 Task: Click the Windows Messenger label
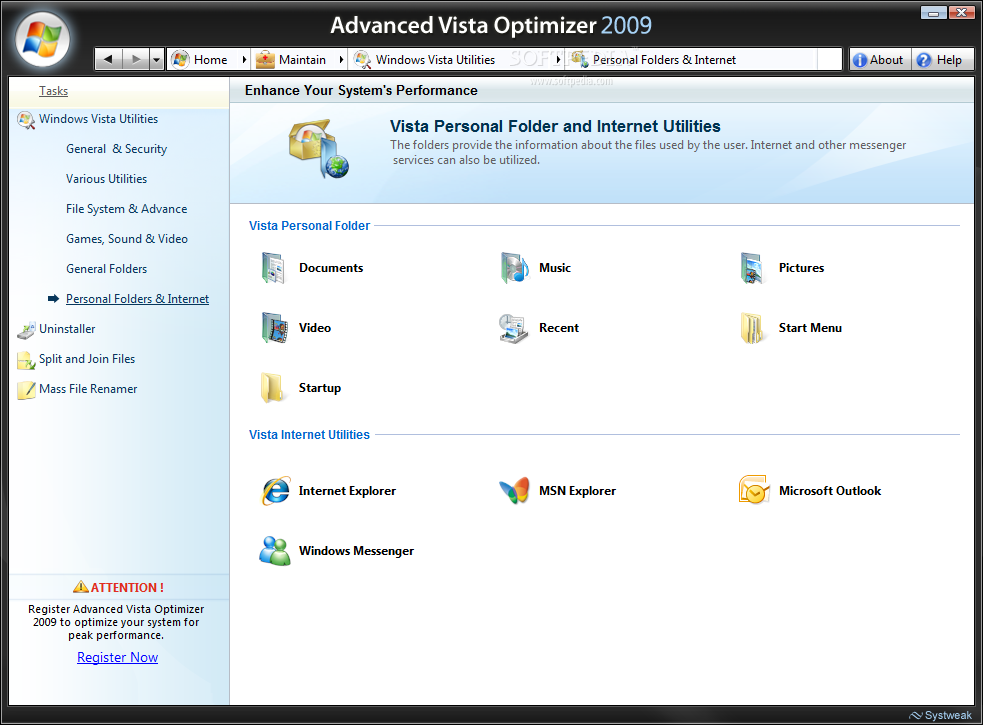click(x=356, y=551)
